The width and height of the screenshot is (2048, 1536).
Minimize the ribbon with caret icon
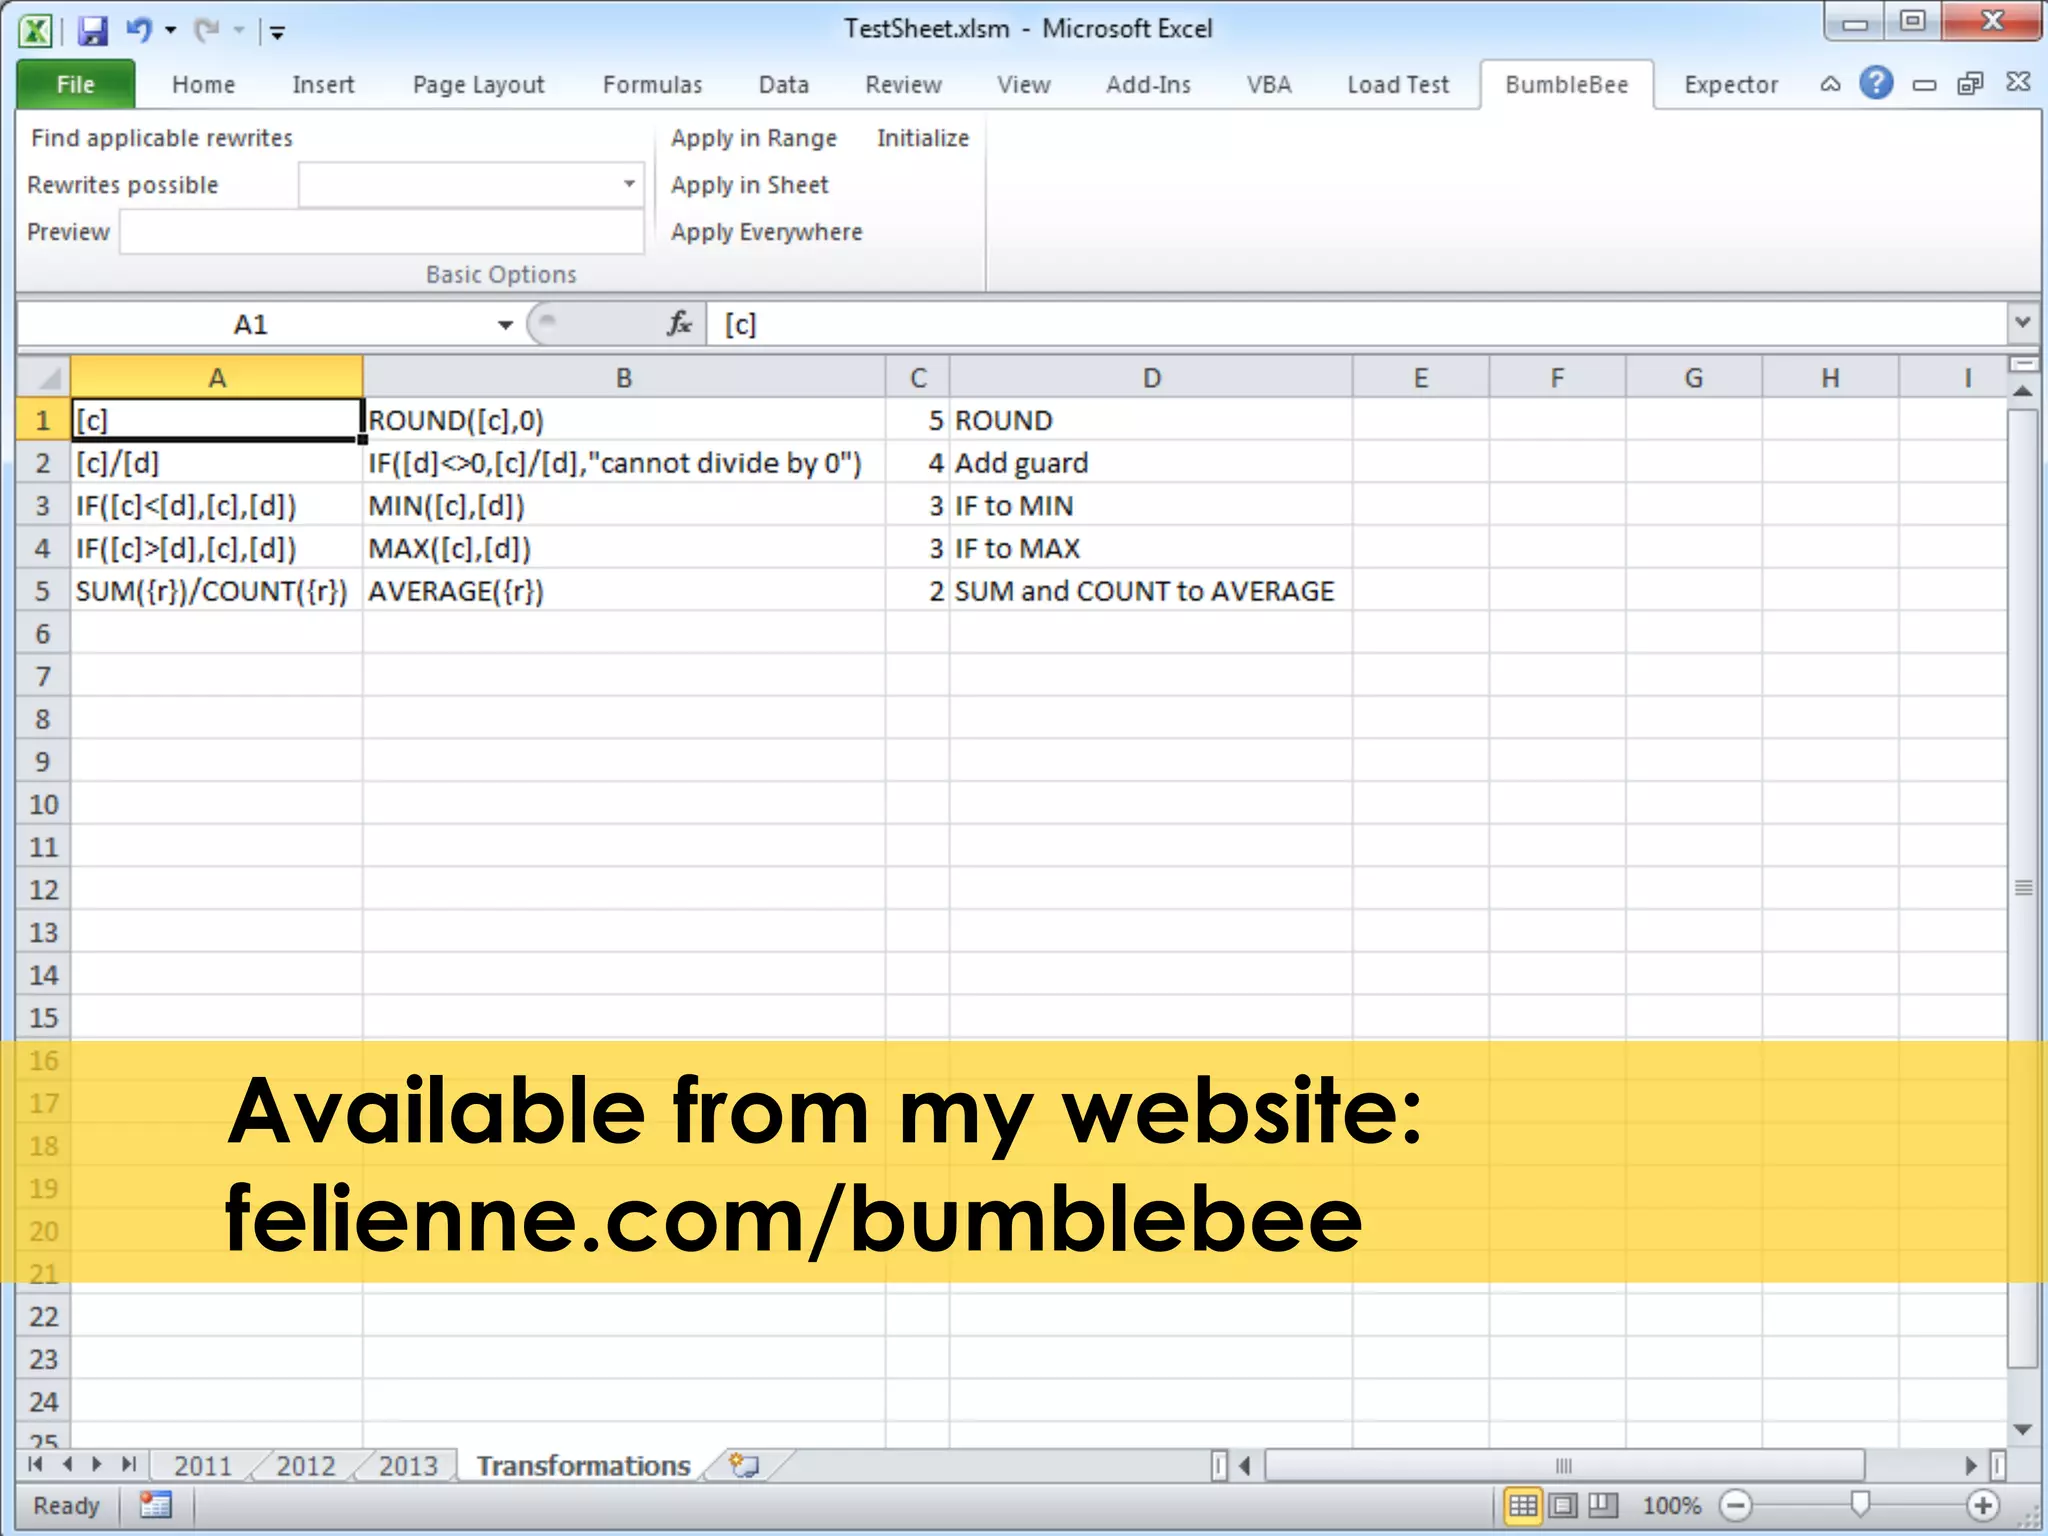tap(1830, 84)
